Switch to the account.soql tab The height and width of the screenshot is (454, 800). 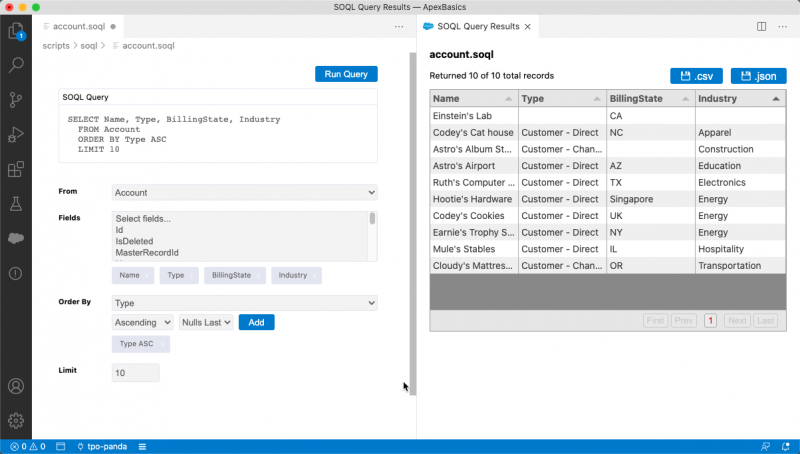click(79, 27)
